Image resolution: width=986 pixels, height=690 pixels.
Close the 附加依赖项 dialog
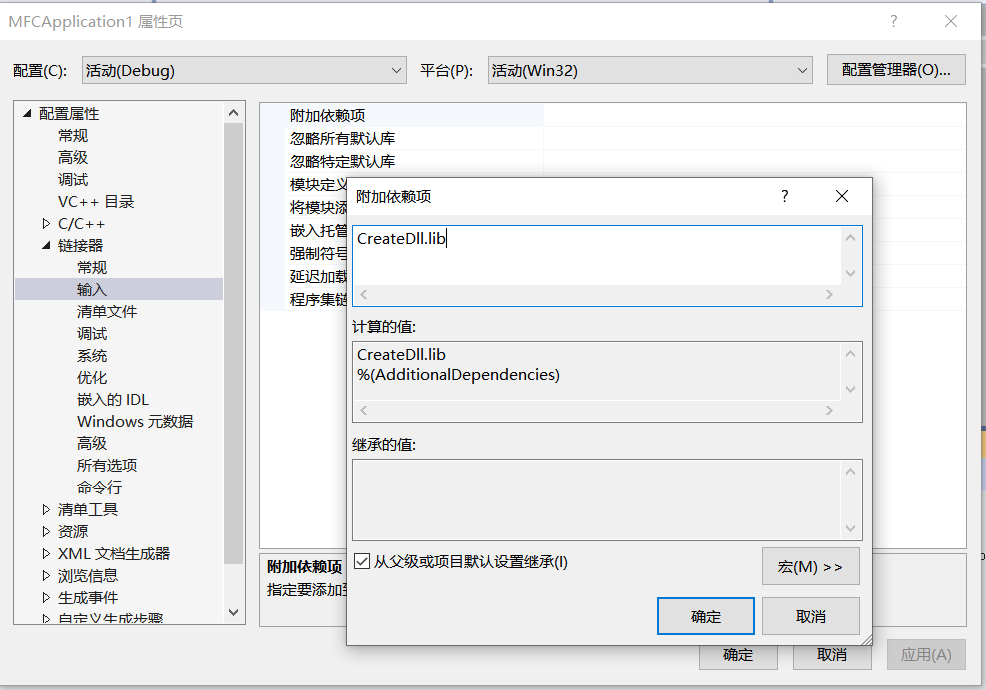(841, 196)
